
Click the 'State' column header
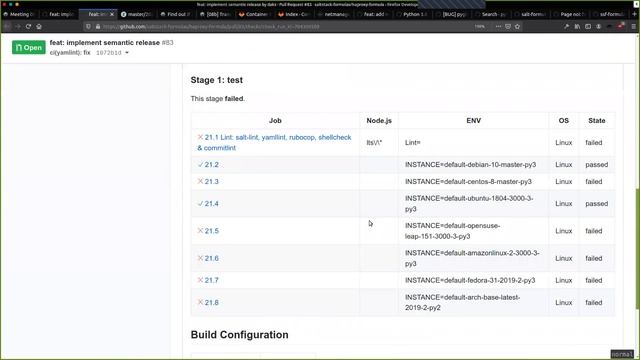point(597,120)
